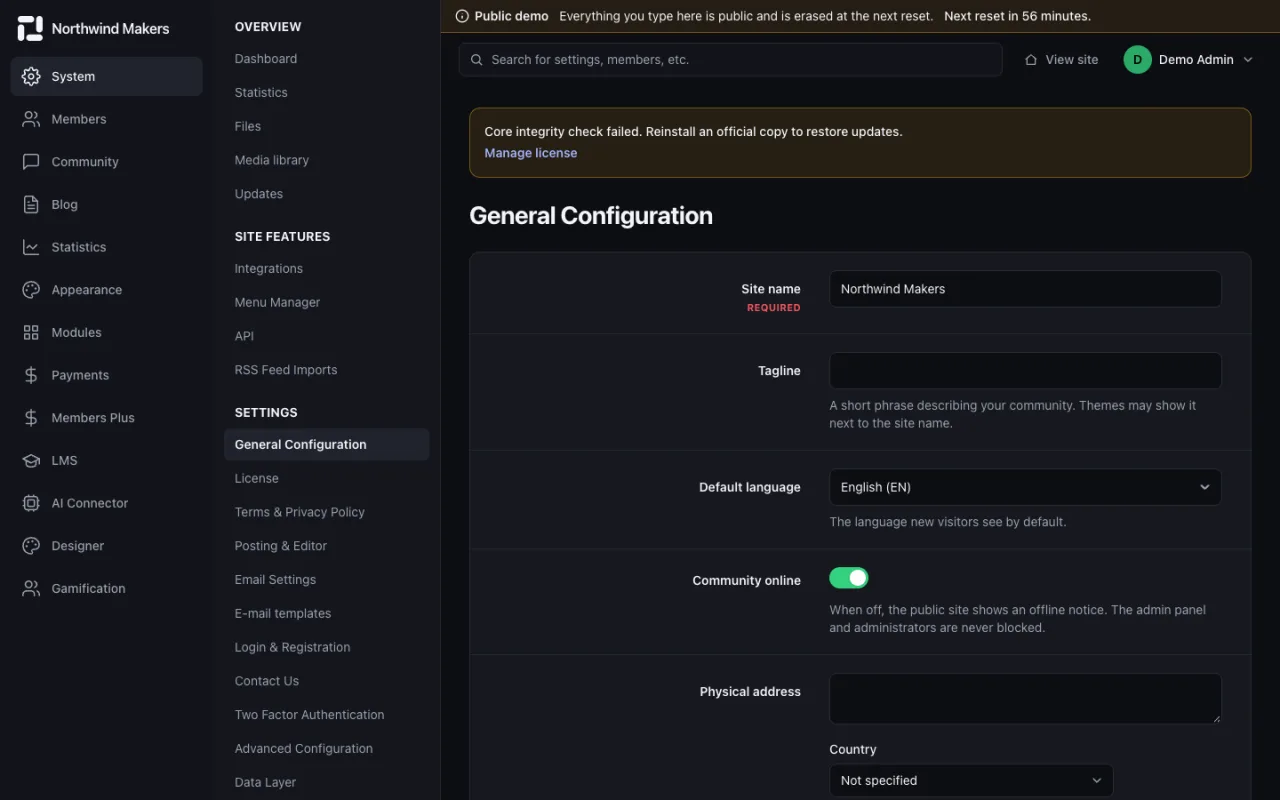Click the Manage license link
Screen dimensions: 1280x800
pos(531,153)
